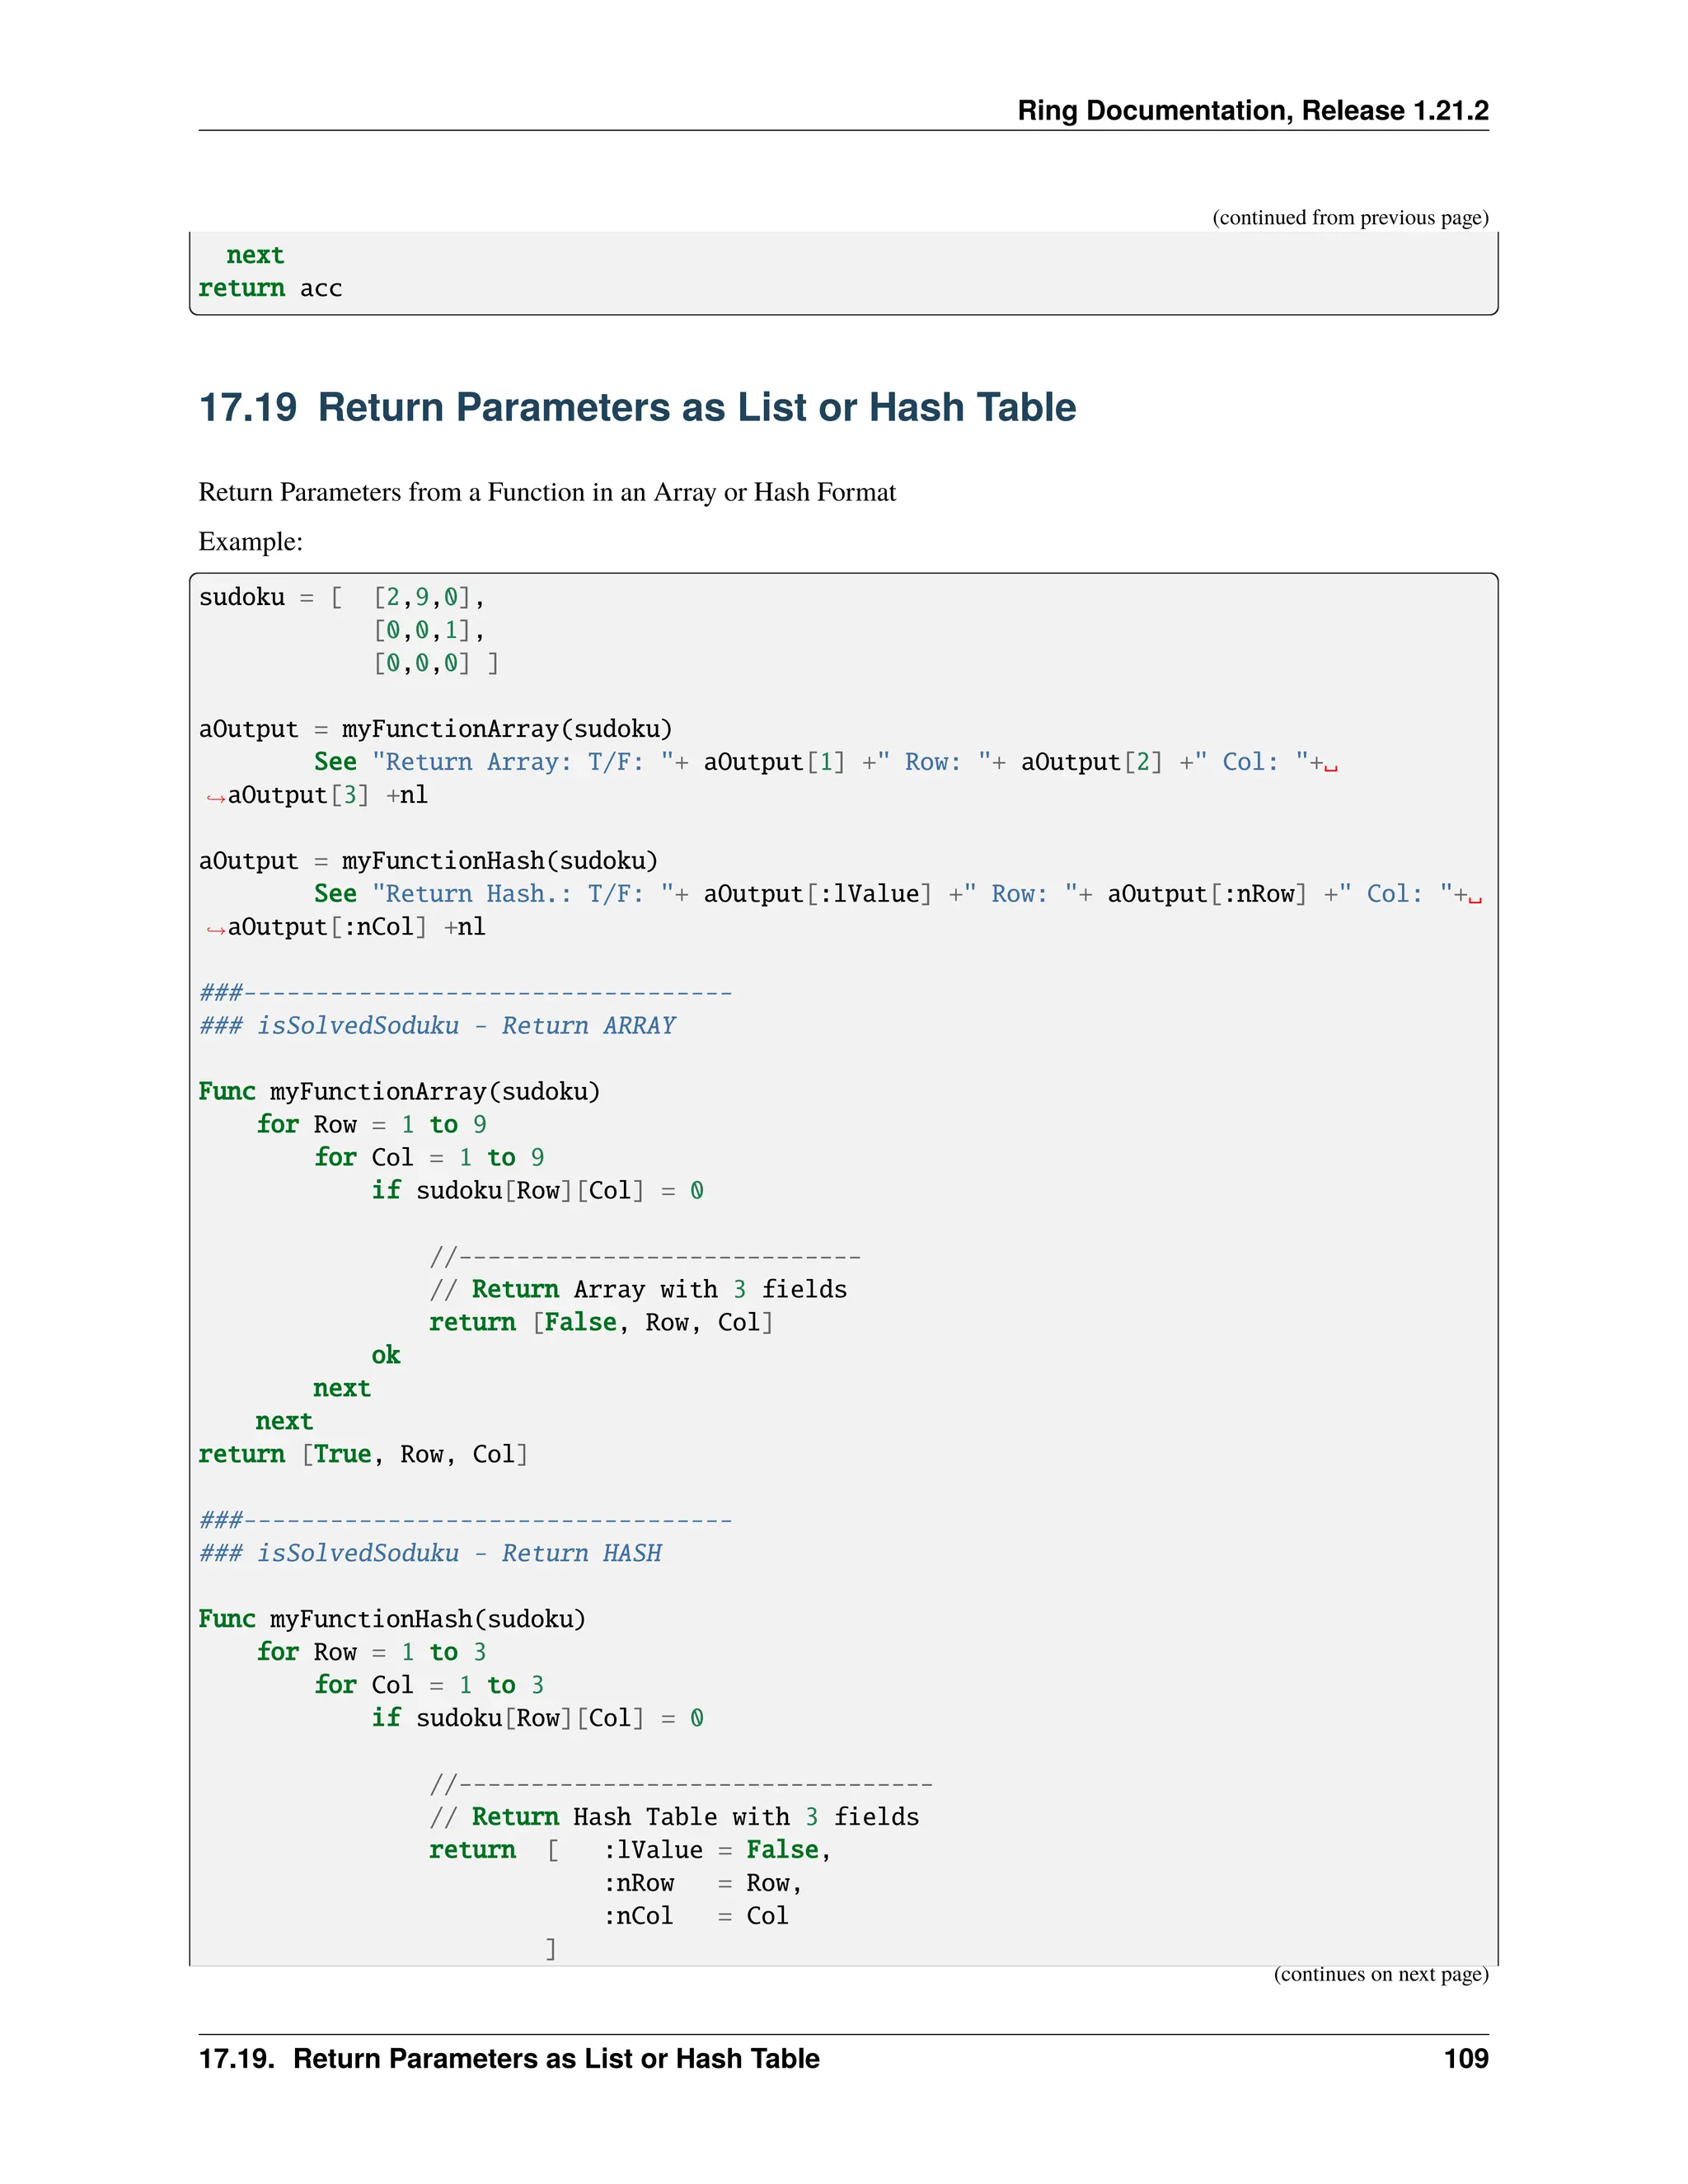Click the 'Example:' paragraph text

point(250,541)
